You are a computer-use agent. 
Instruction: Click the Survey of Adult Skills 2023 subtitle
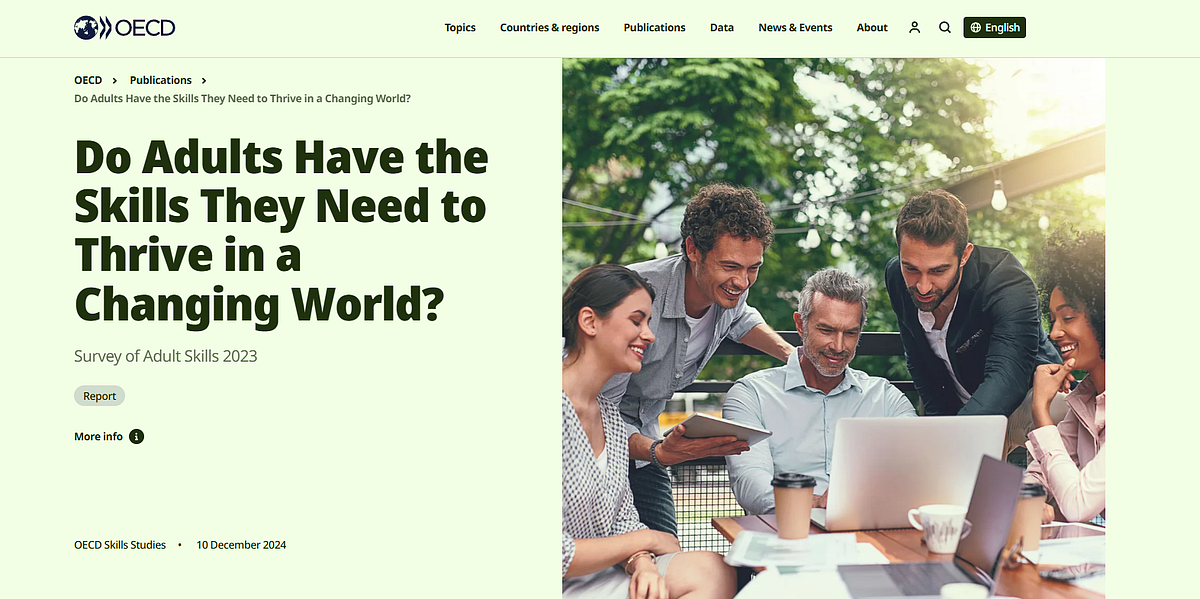166,356
